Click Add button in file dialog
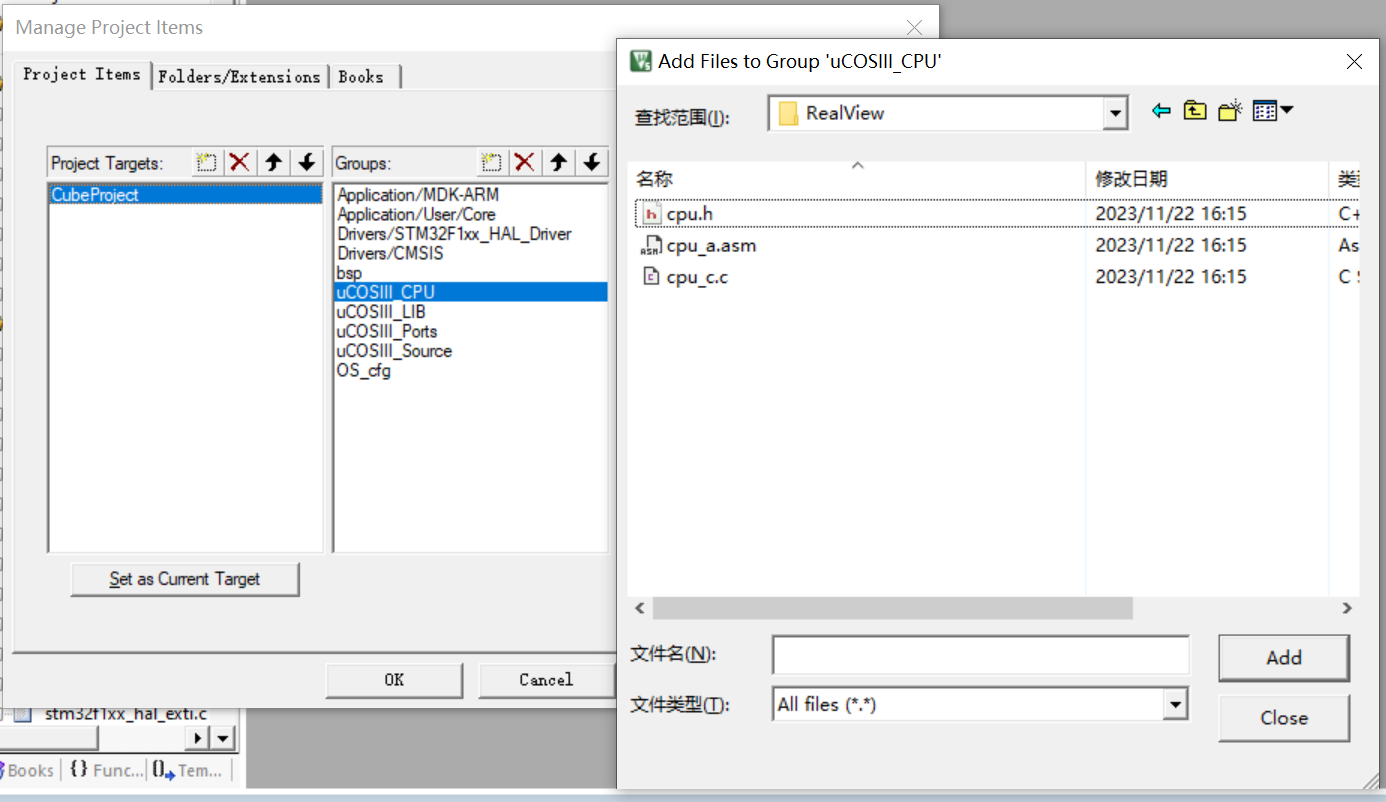Image resolution: width=1386 pixels, height=802 pixels. point(1284,658)
